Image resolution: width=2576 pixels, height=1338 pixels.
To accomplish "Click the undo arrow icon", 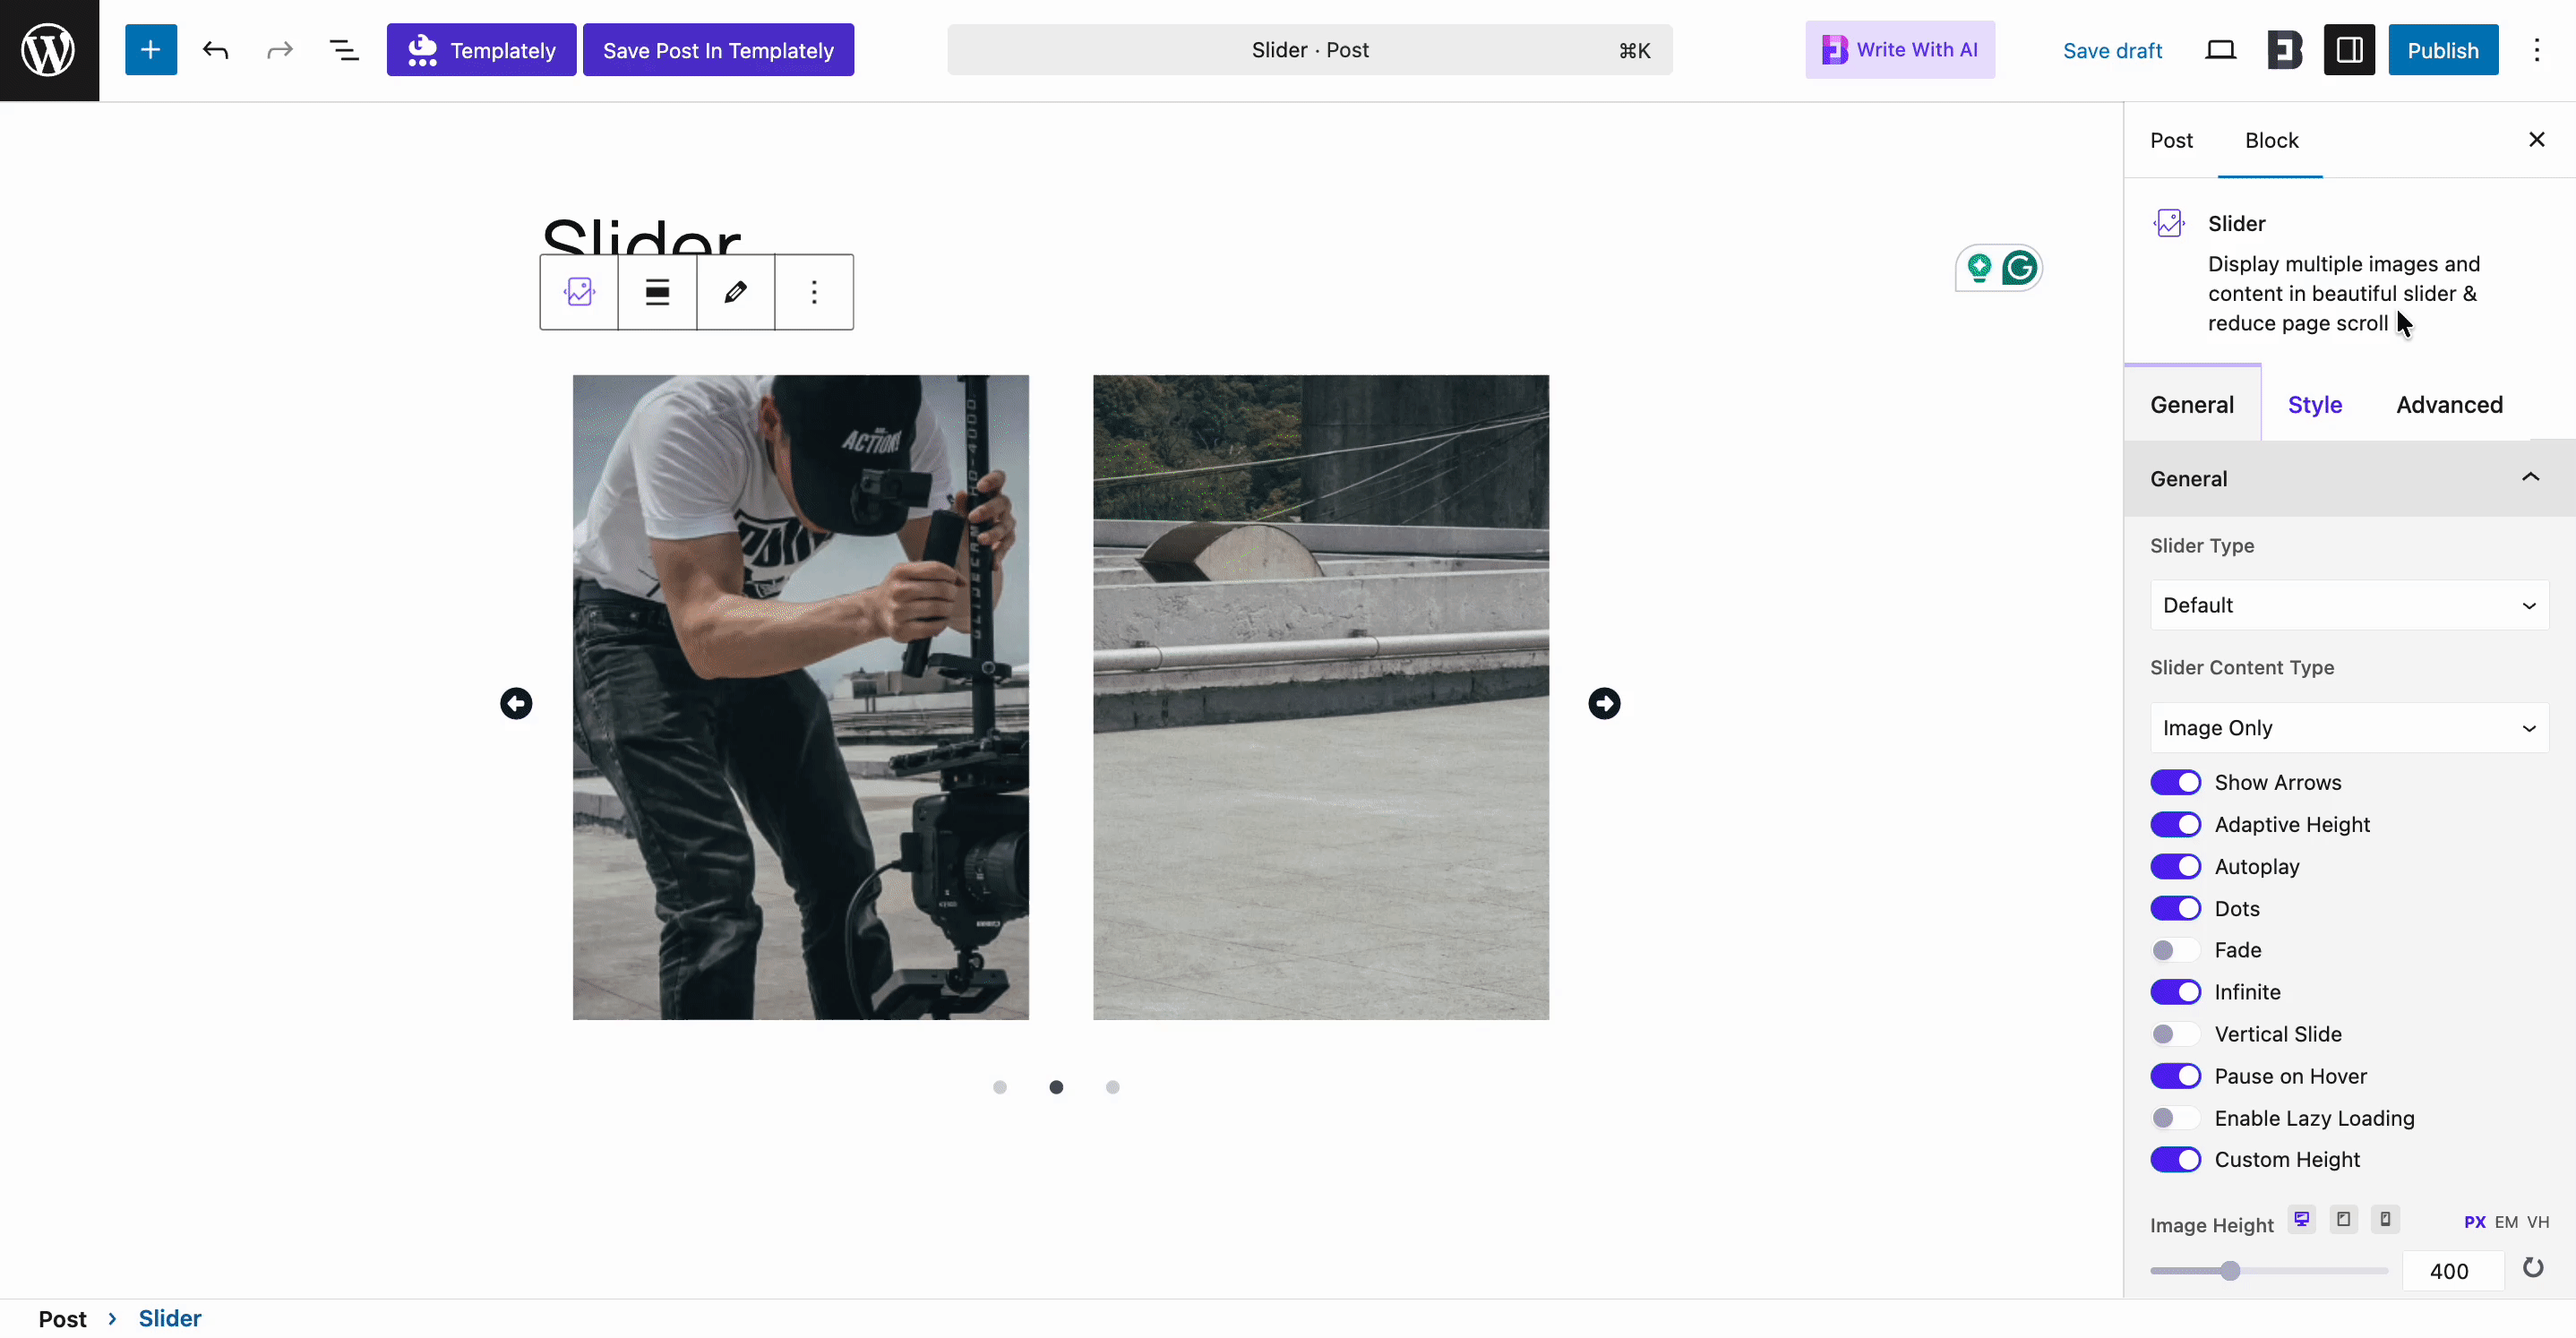I will point(215,50).
